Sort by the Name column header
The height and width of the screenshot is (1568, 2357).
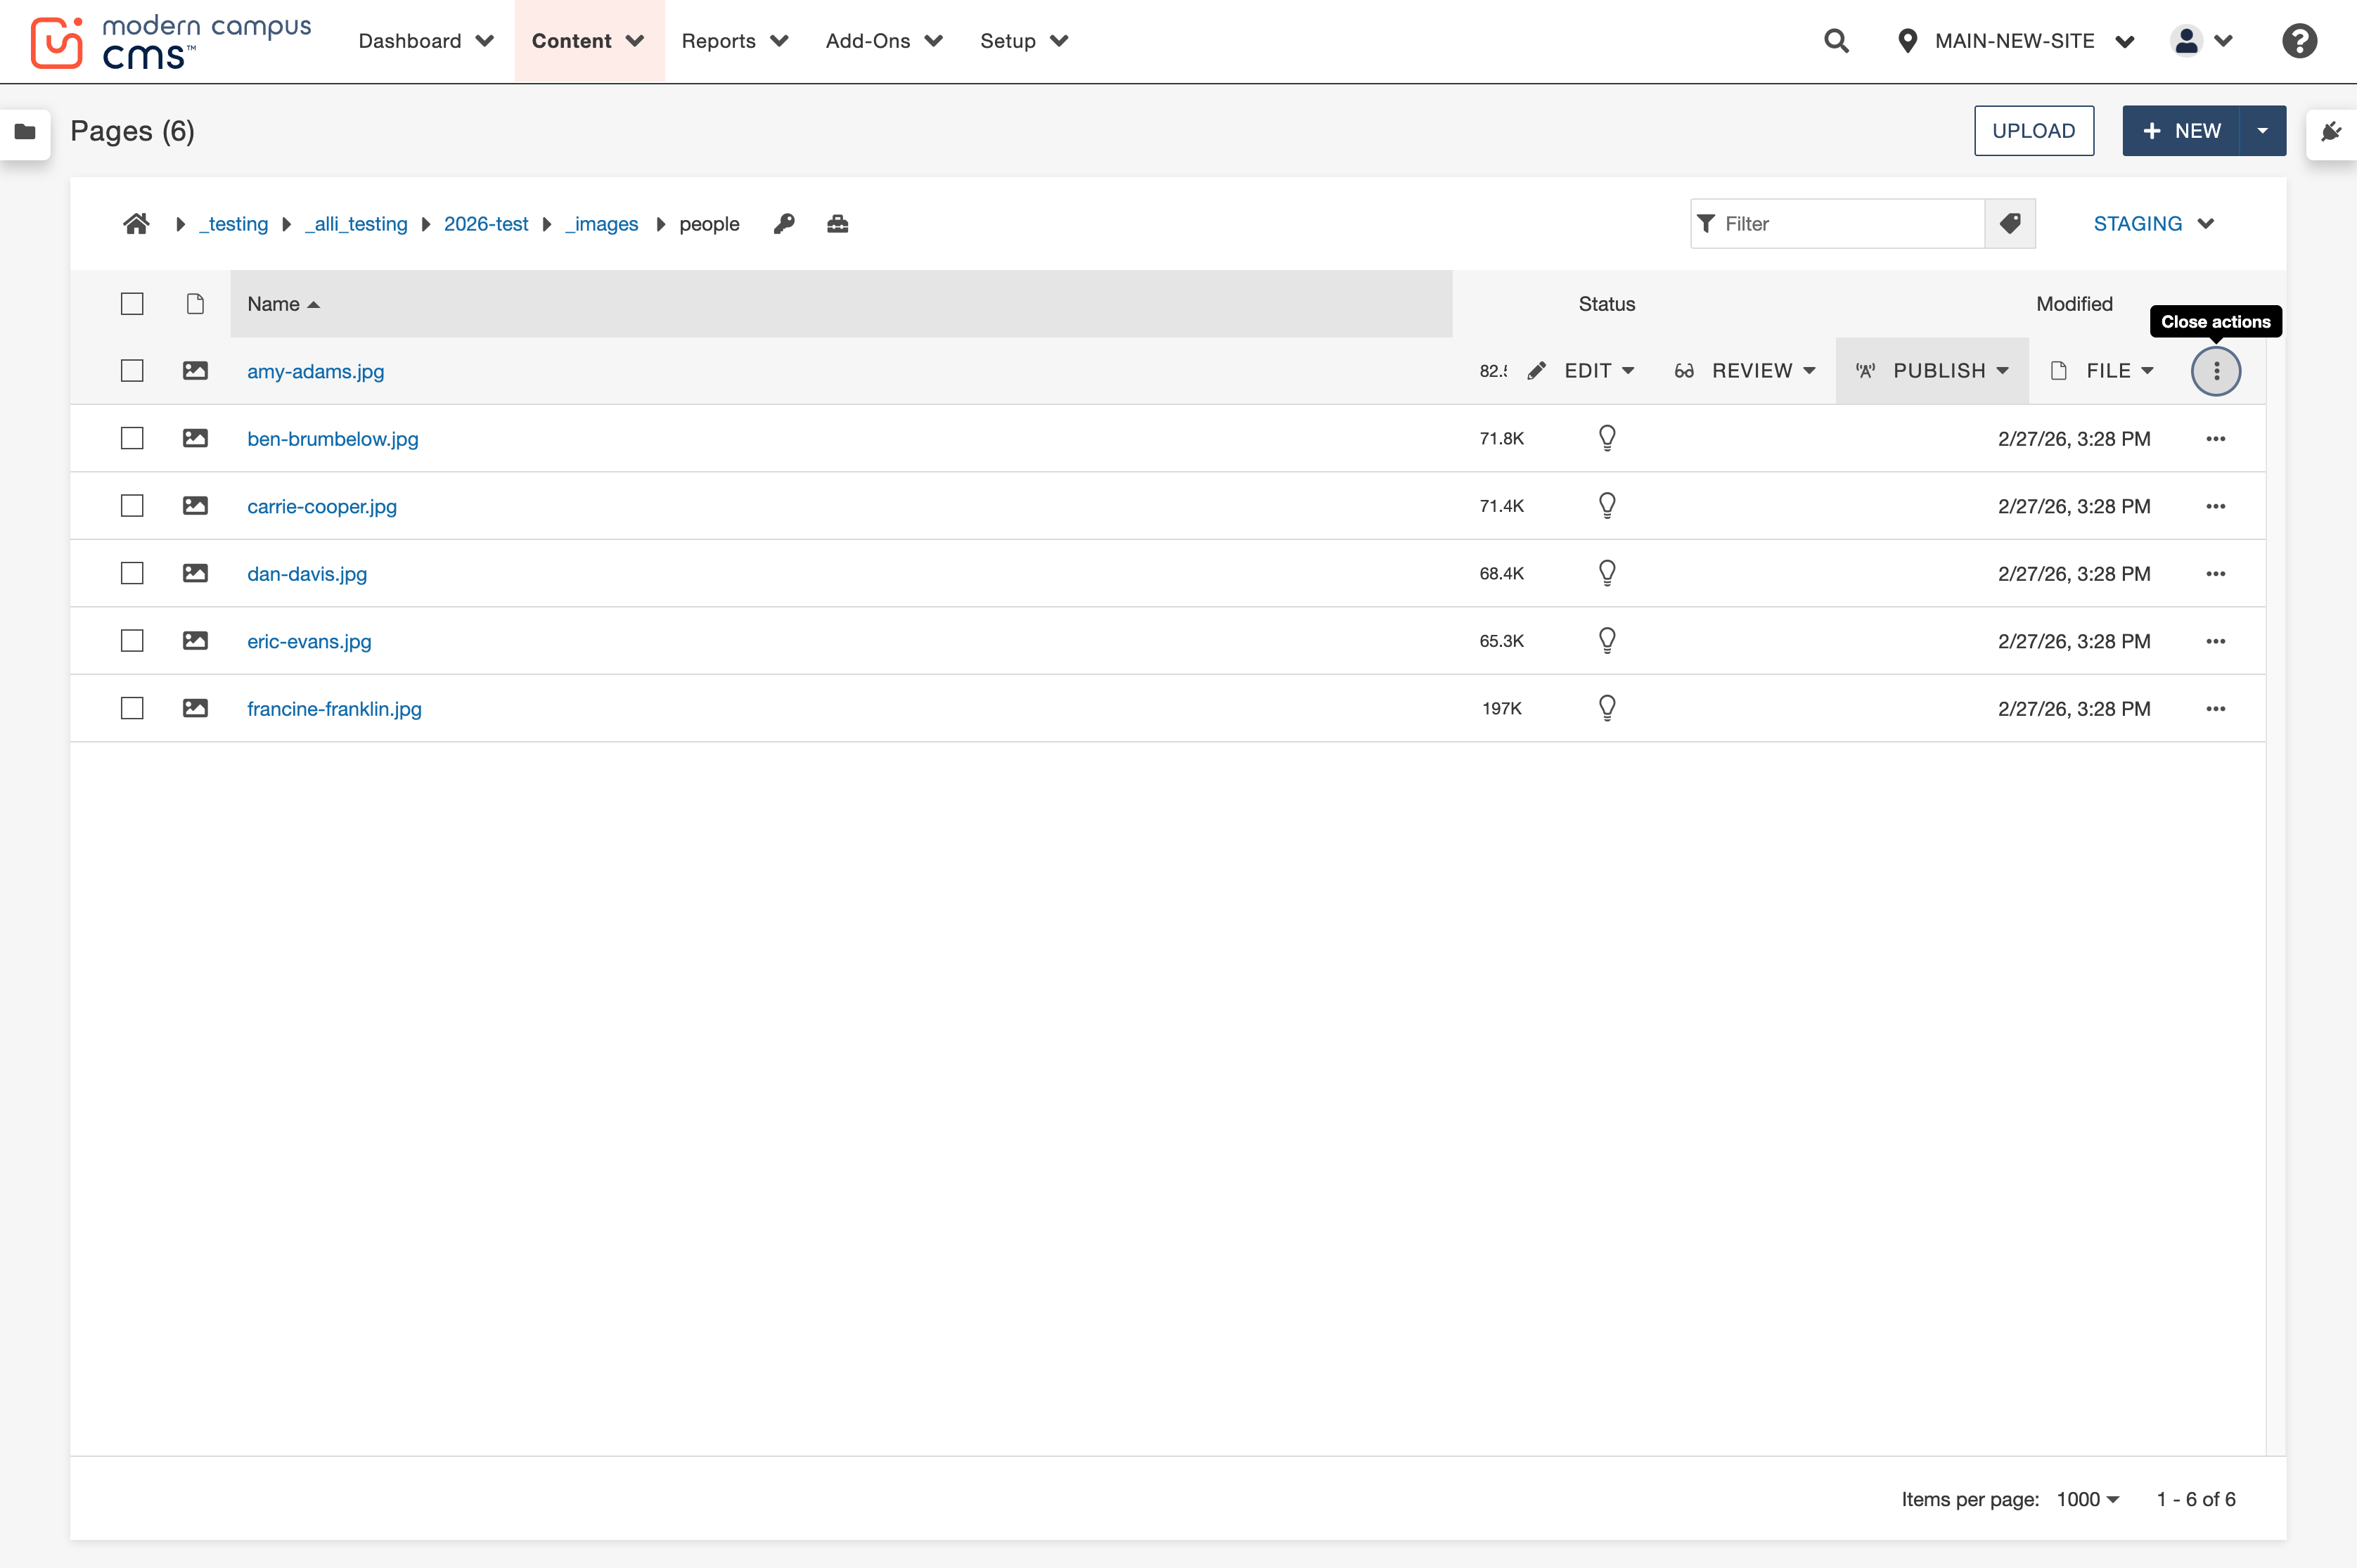point(841,304)
